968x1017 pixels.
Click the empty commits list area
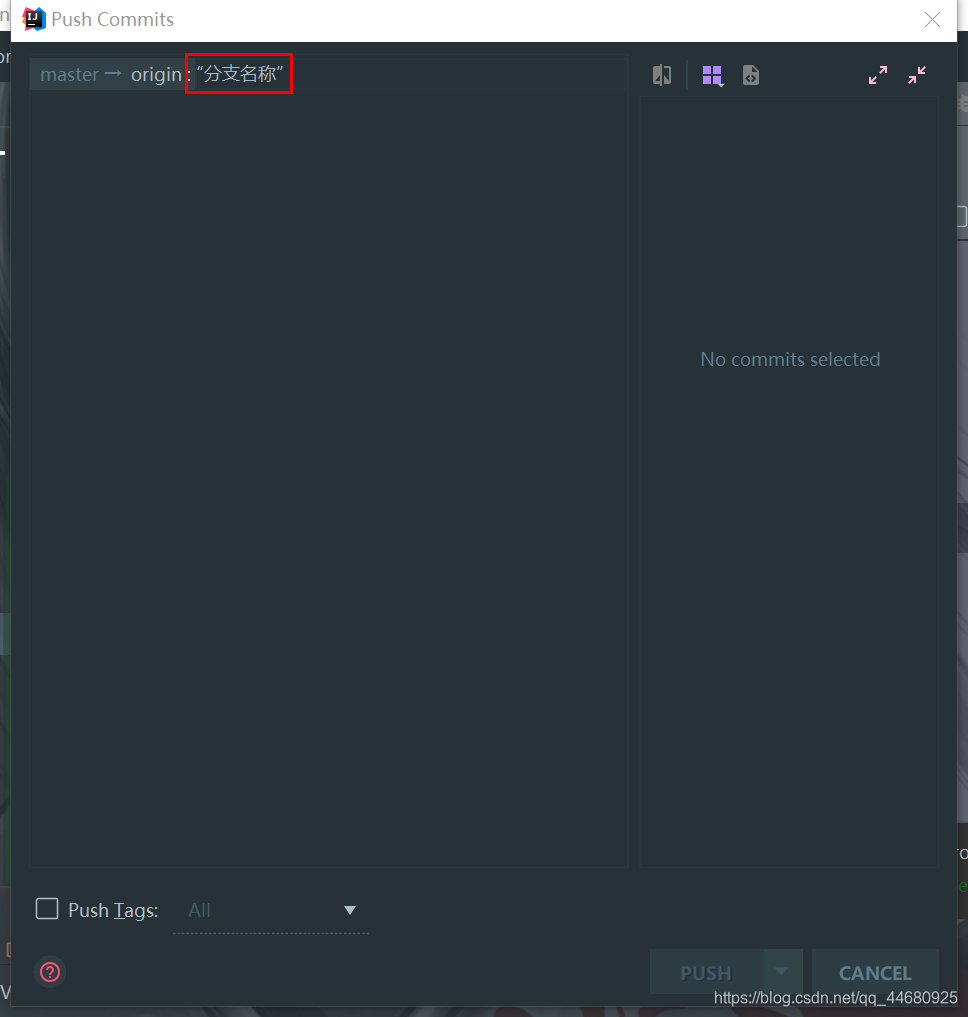328,477
